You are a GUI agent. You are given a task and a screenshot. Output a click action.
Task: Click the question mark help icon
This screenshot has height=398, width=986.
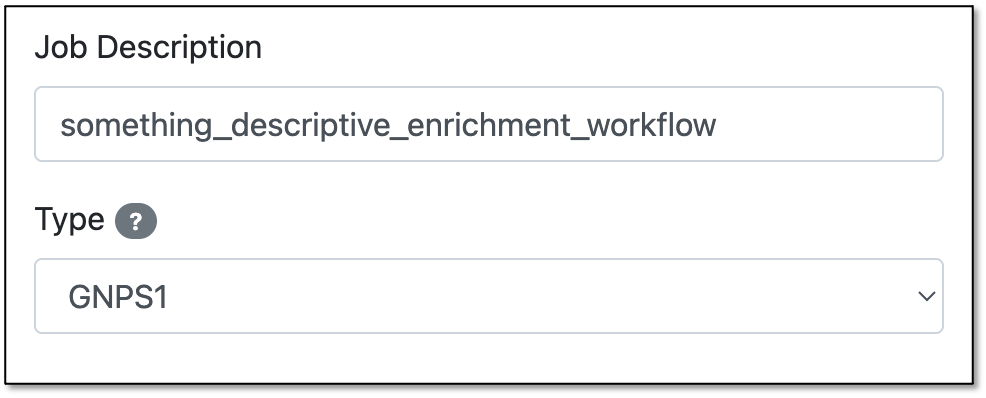tap(136, 221)
